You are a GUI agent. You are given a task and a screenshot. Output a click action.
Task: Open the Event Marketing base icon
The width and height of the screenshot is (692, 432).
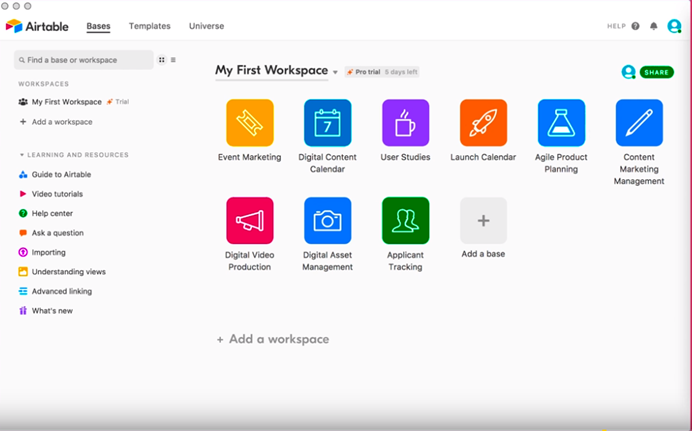pos(250,123)
